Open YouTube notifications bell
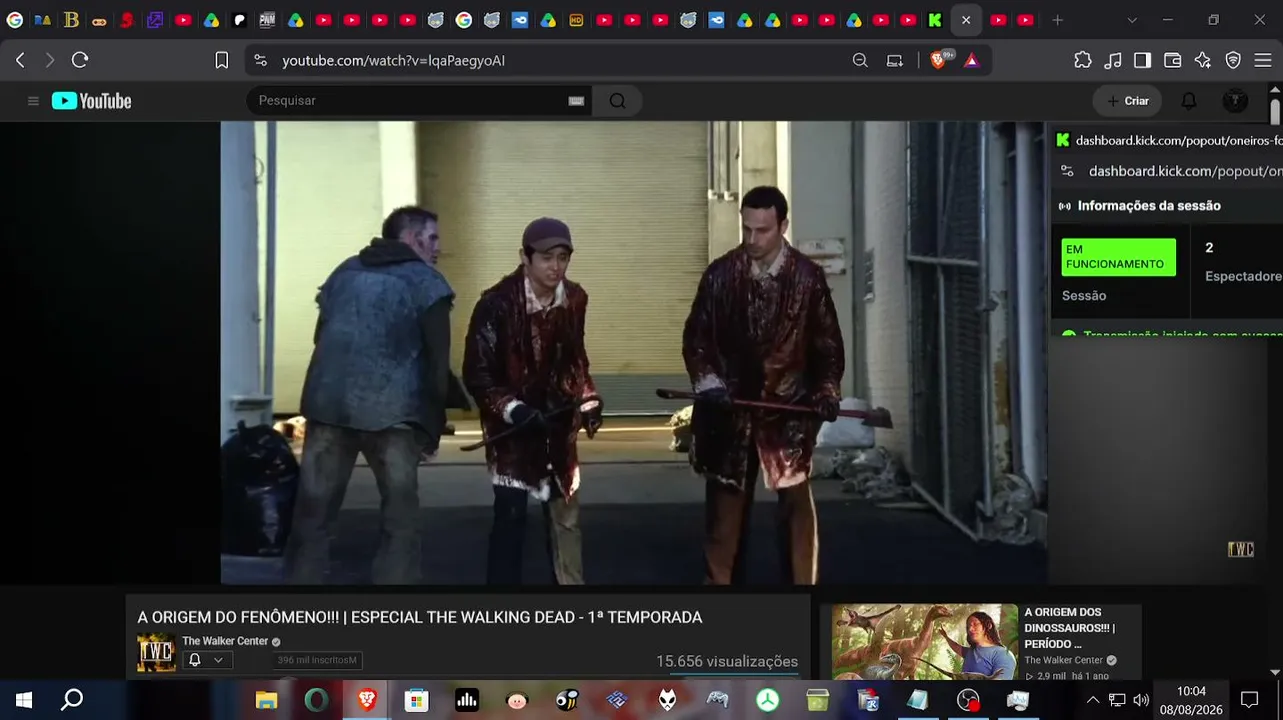This screenshot has height=720, width=1283. coord(1189,101)
